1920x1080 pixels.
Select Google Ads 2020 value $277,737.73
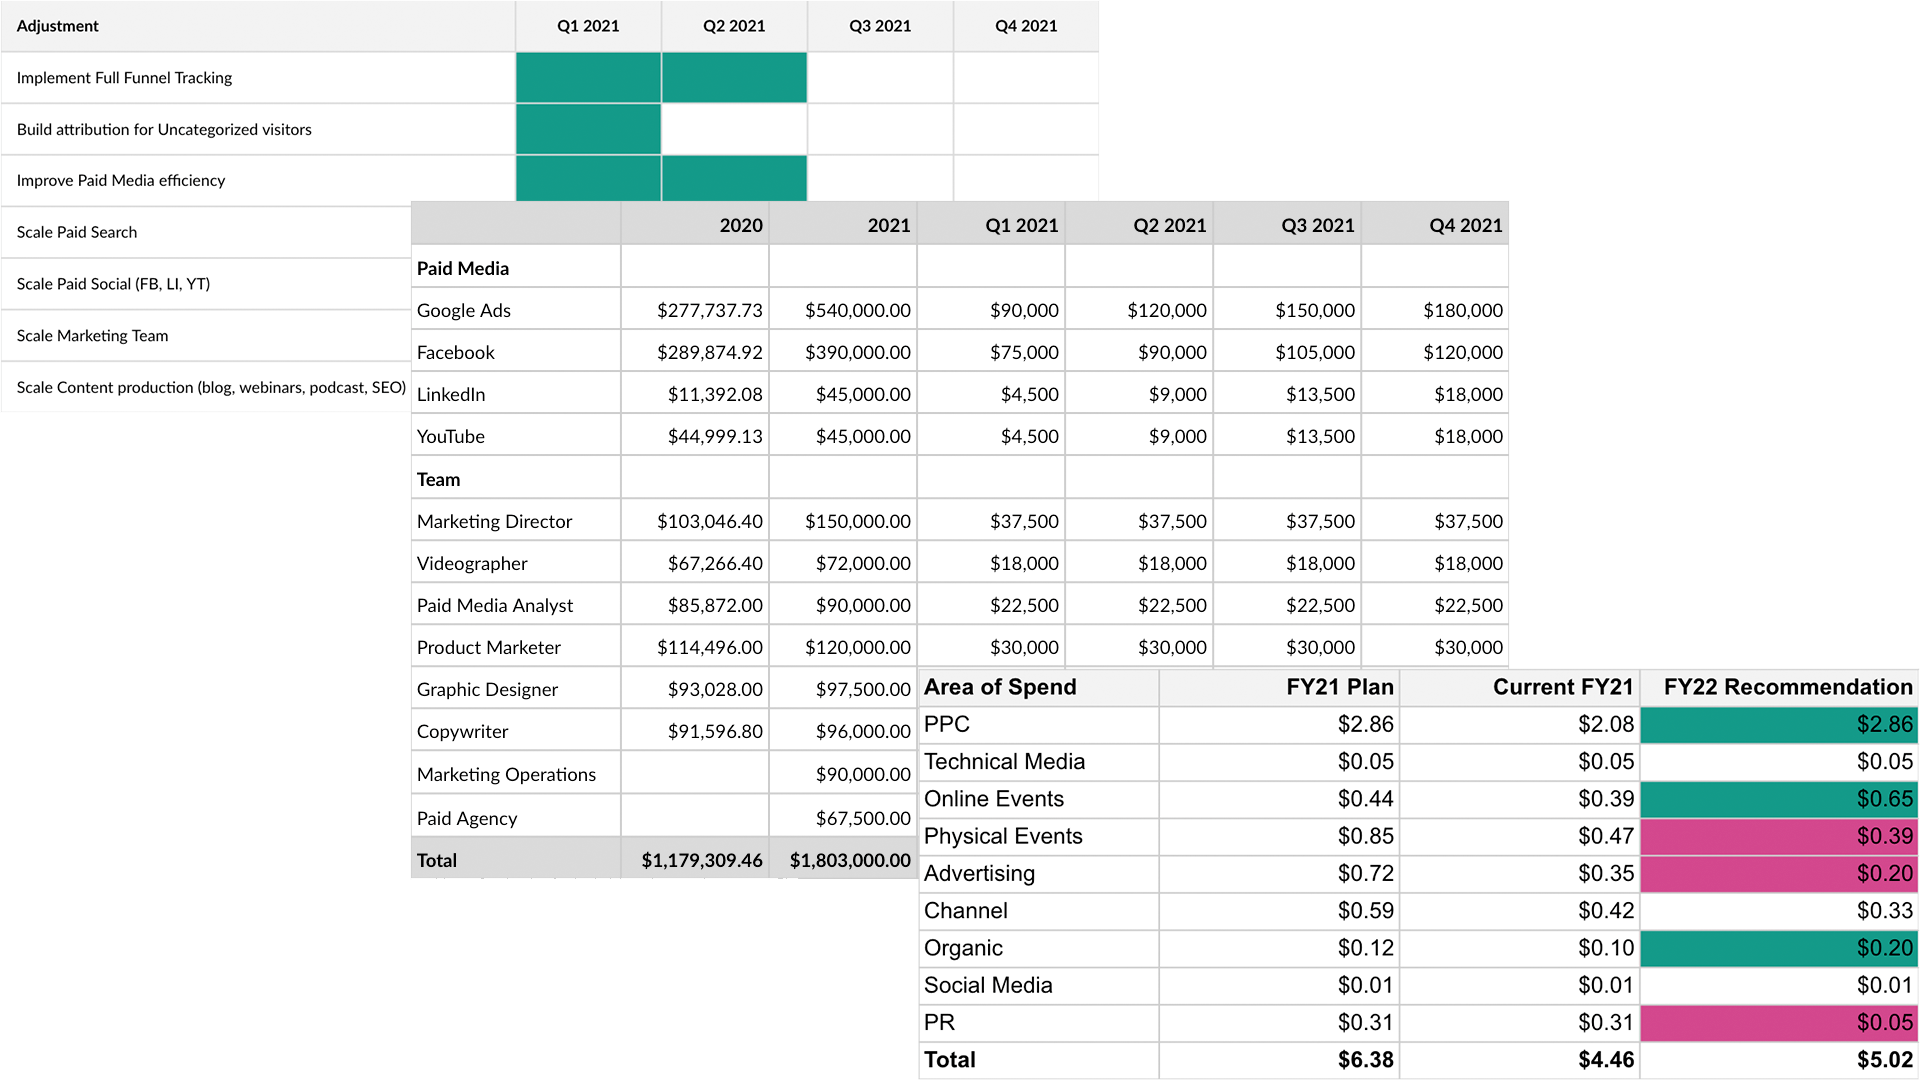[709, 310]
